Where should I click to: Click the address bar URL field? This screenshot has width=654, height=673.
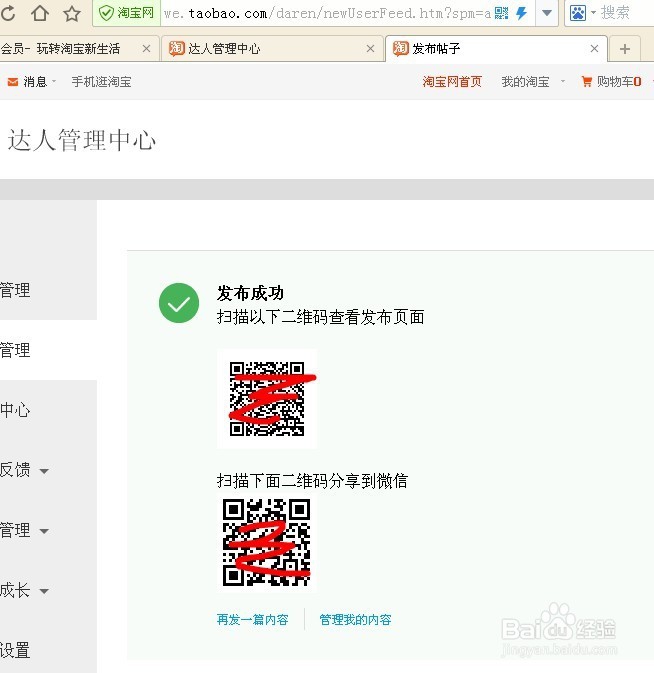(326, 13)
